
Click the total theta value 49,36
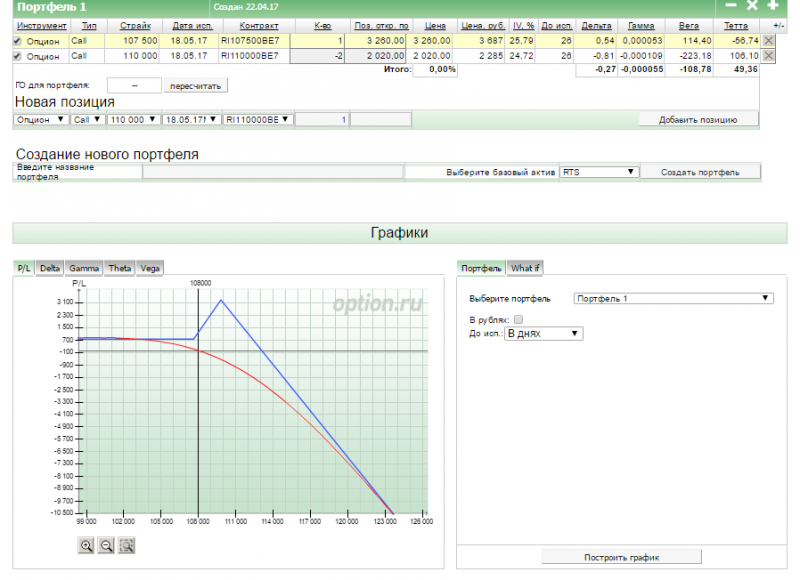[x=745, y=69]
